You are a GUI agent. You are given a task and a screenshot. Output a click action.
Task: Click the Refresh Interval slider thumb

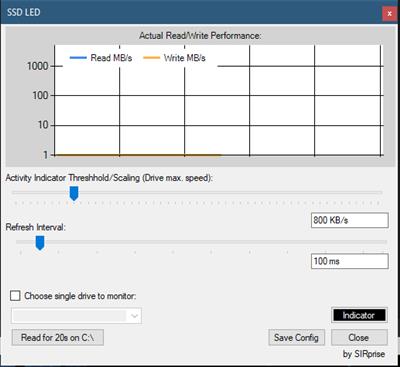coord(40,243)
